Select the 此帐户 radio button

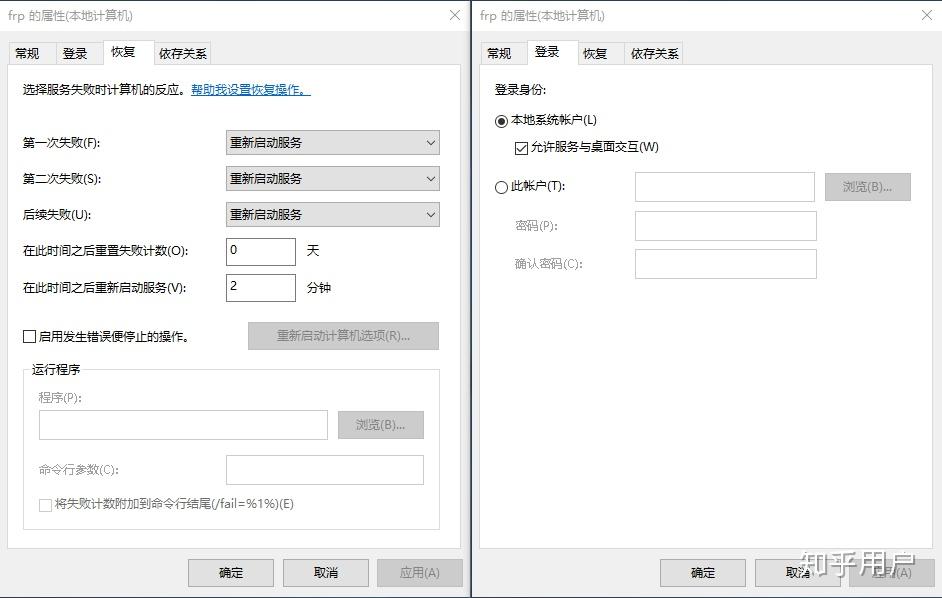tap(503, 186)
